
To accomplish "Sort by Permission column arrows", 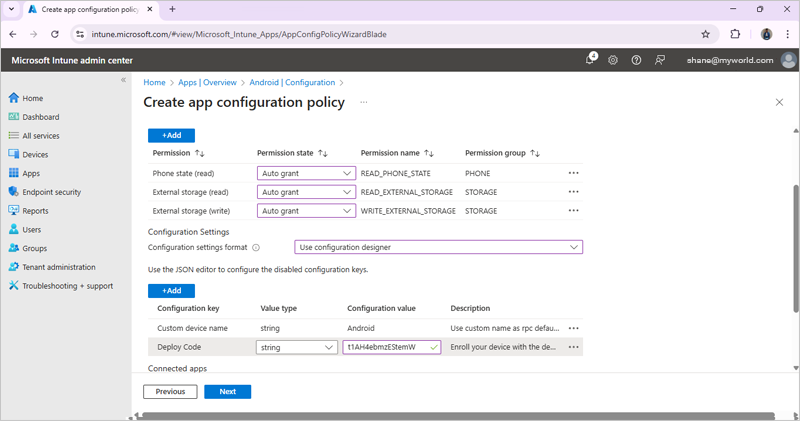I will tap(200, 154).
